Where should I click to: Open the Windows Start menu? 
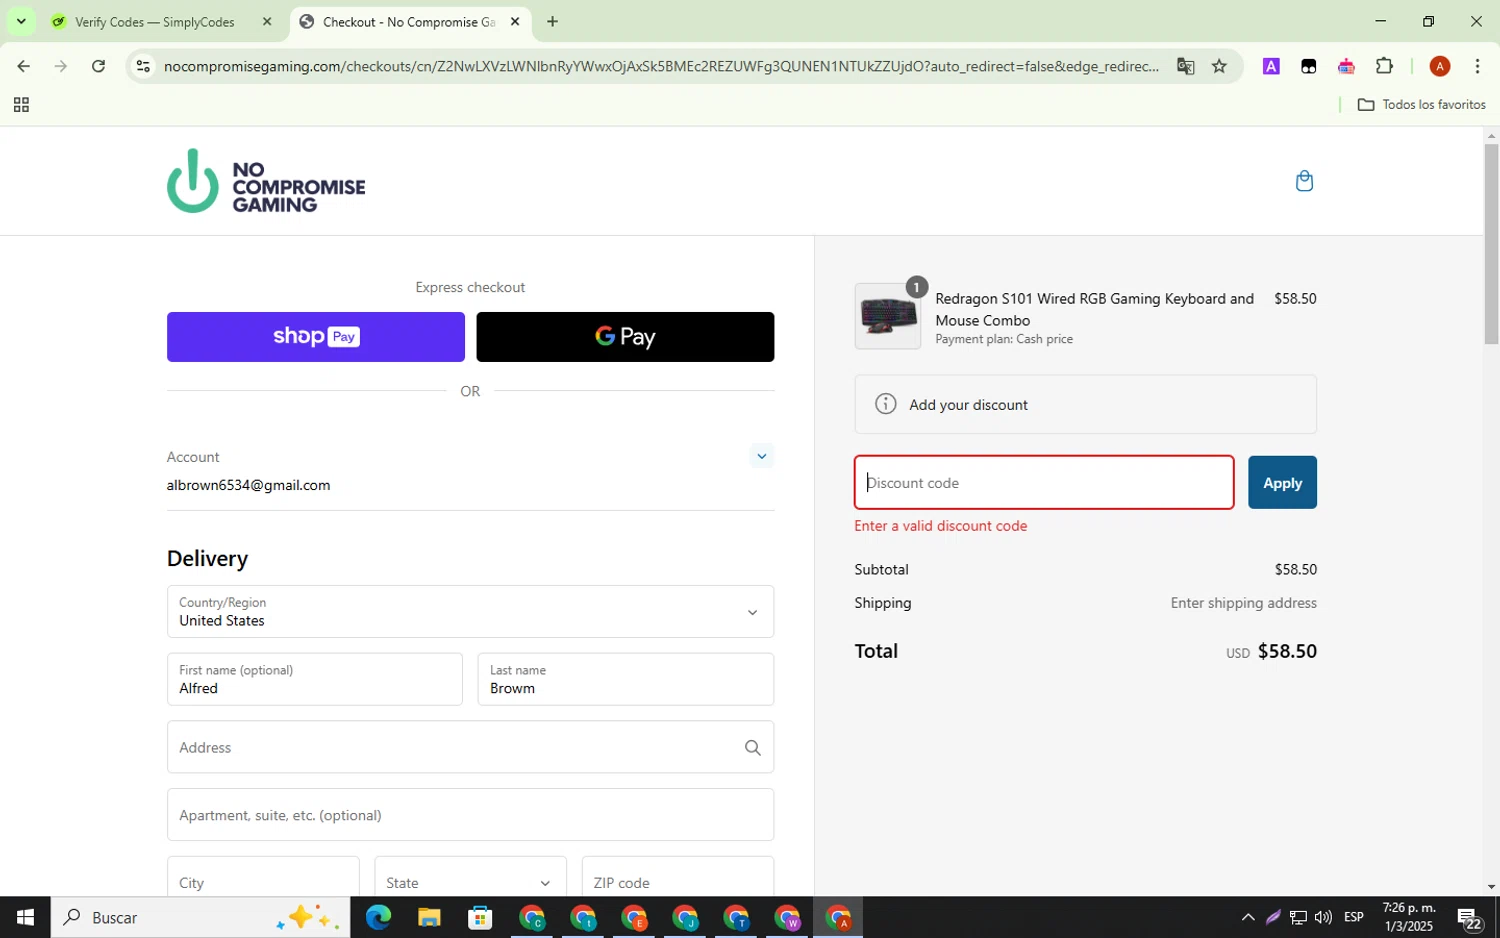[x=25, y=917]
